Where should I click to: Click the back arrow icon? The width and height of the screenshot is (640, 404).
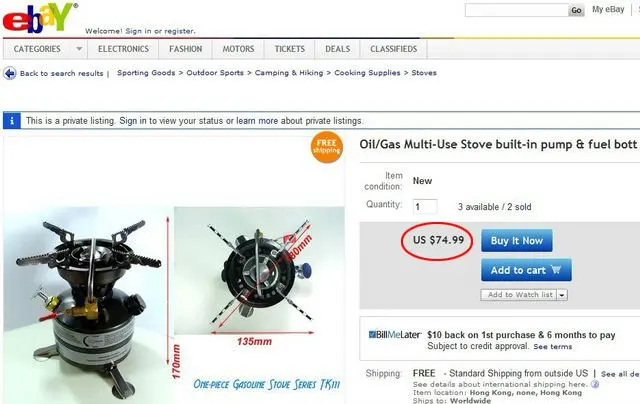coord(10,73)
